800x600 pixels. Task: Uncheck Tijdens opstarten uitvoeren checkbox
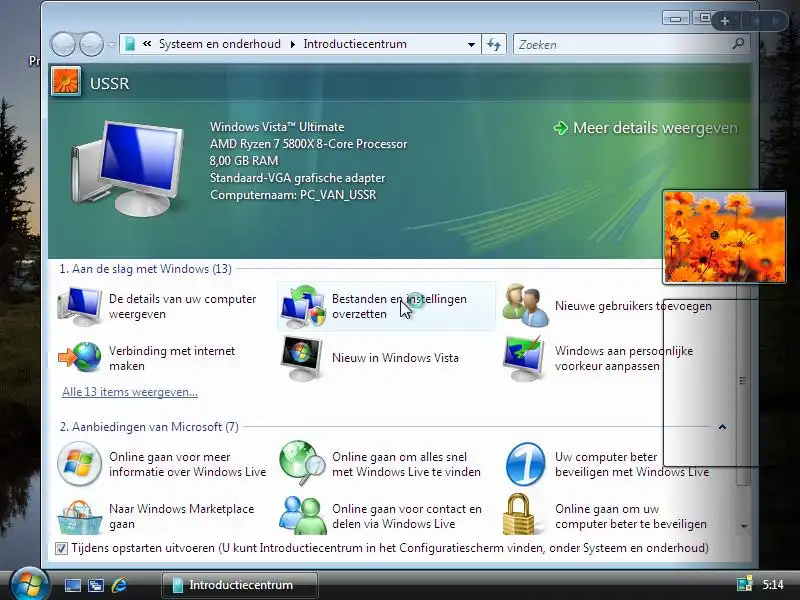pyautogui.click(x=61, y=548)
